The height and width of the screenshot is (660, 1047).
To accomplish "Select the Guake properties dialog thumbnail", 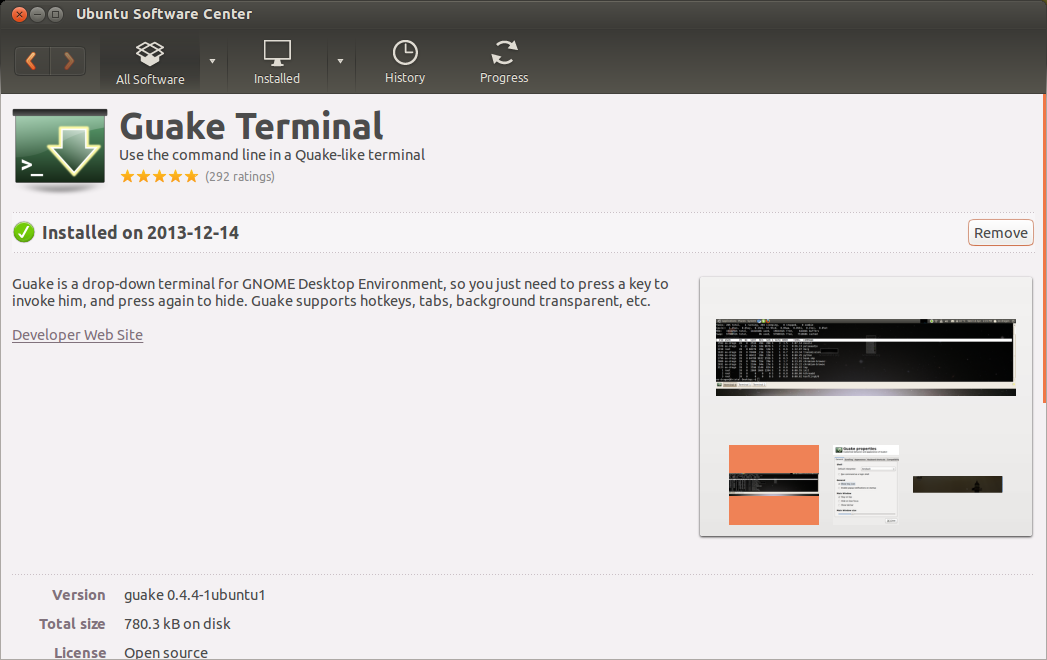I will pos(866,485).
